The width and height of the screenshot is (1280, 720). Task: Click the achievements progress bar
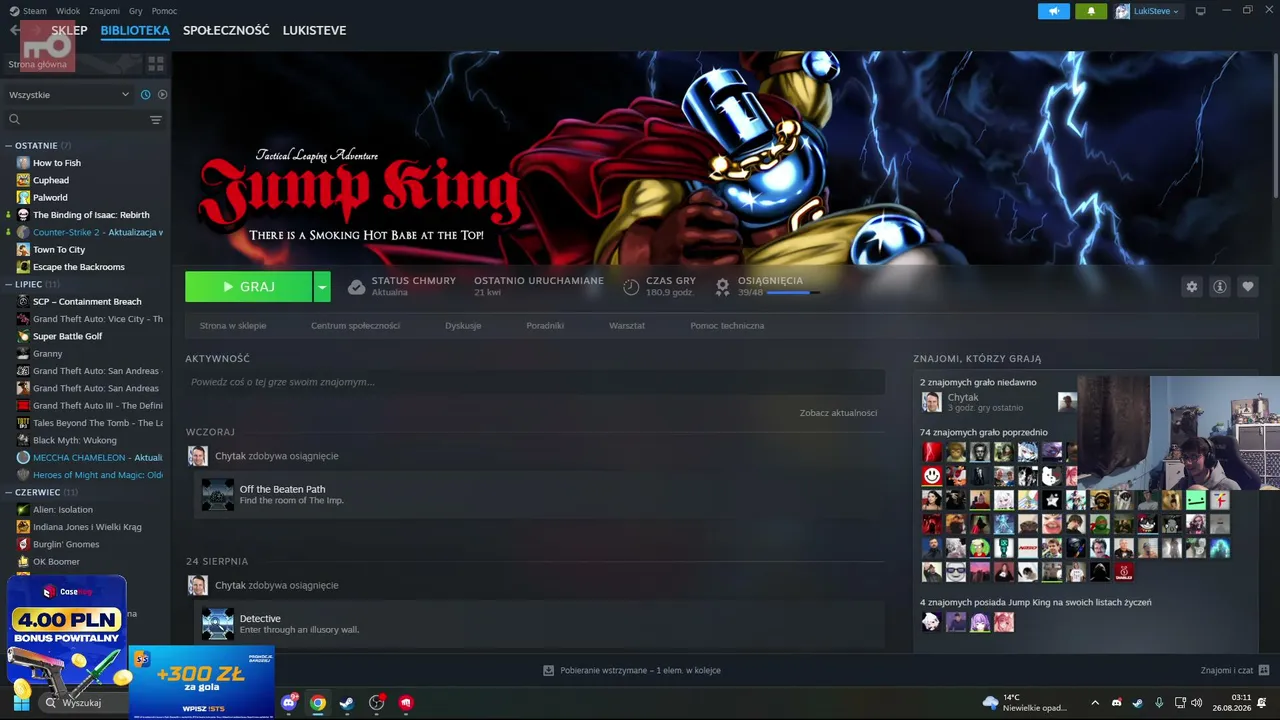(x=793, y=293)
